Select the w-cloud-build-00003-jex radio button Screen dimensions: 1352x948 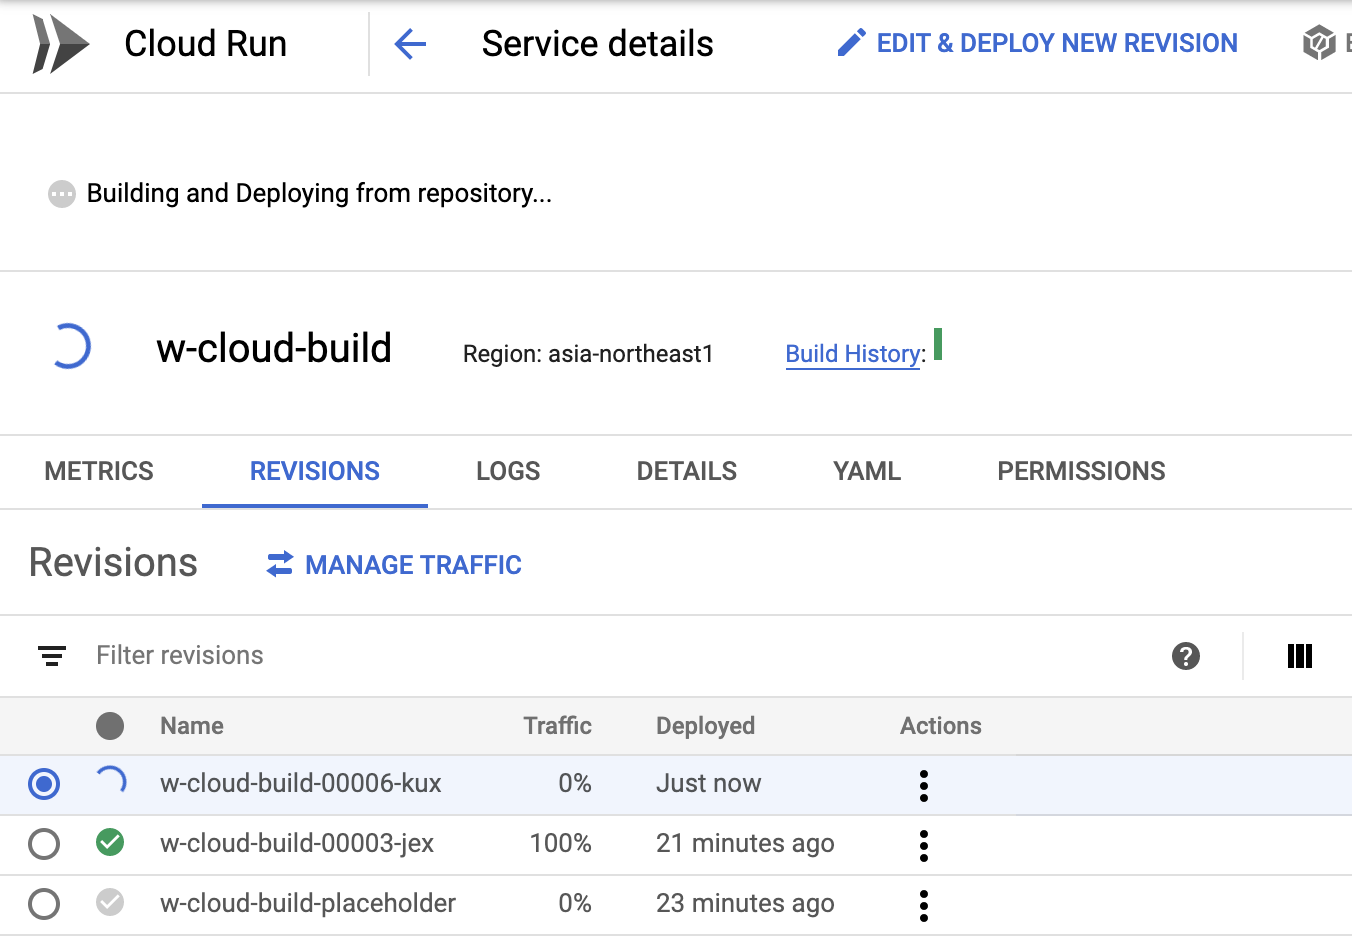click(44, 844)
